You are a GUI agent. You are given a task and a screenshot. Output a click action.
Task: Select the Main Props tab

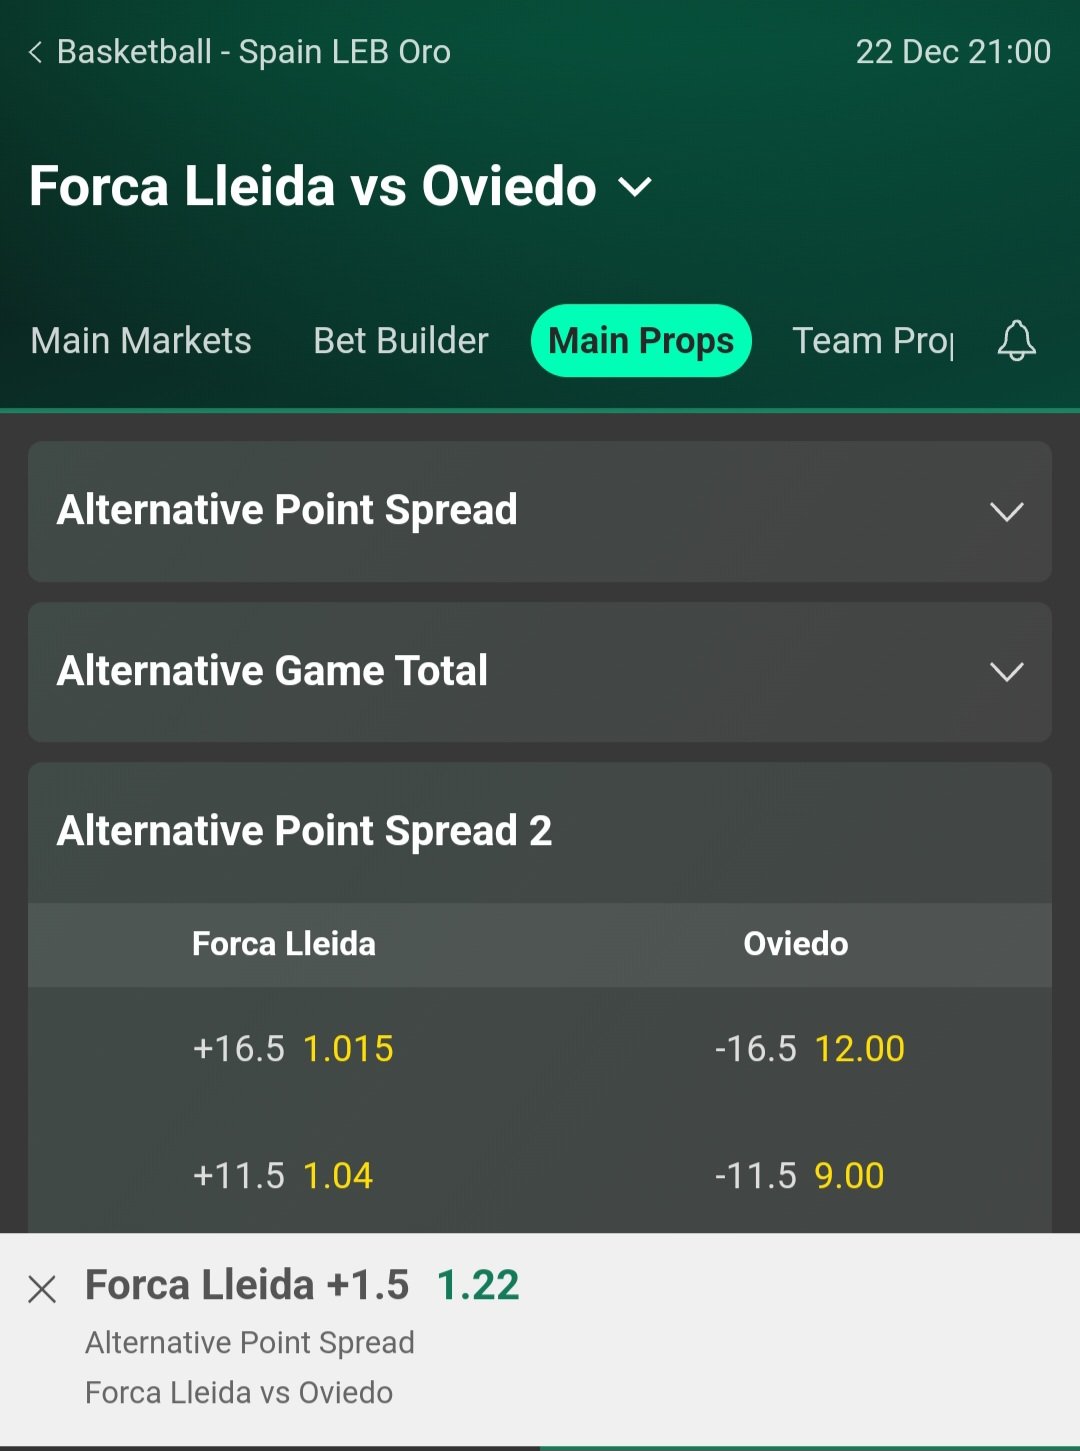pyautogui.click(x=641, y=341)
